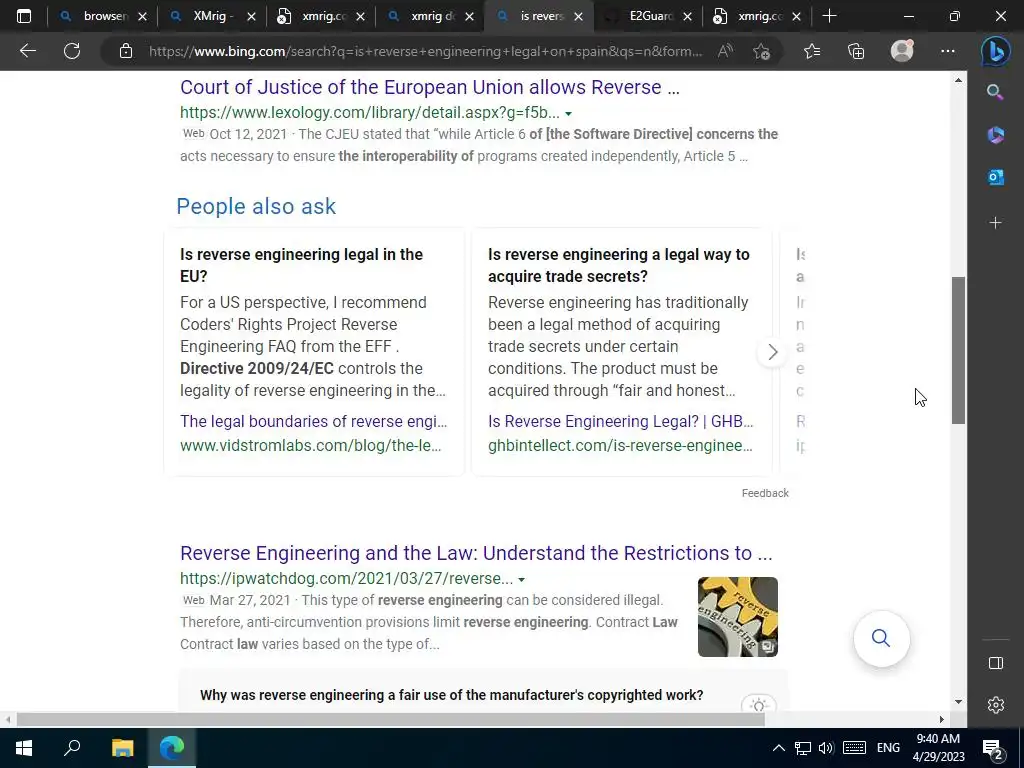Screen dimensions: 1024x768
Task: Click the scroll left arrow
Action: pos(8,720)
